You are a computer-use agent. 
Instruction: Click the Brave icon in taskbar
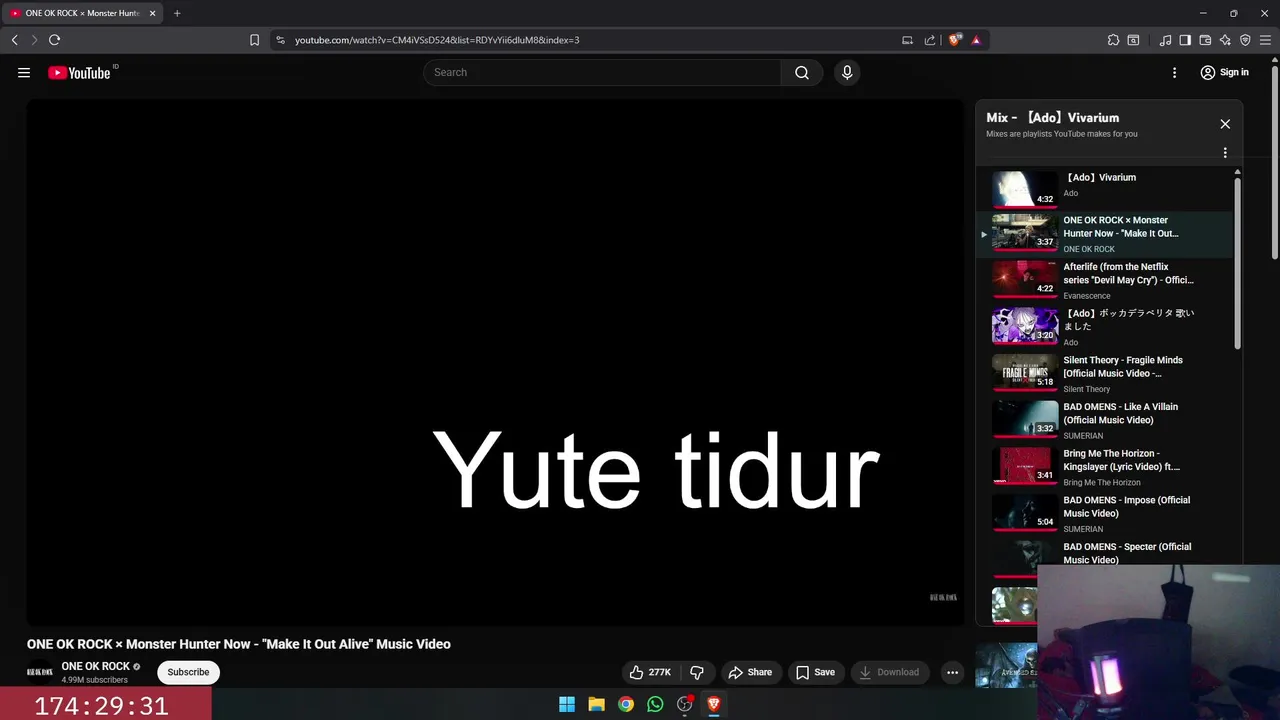714,704
